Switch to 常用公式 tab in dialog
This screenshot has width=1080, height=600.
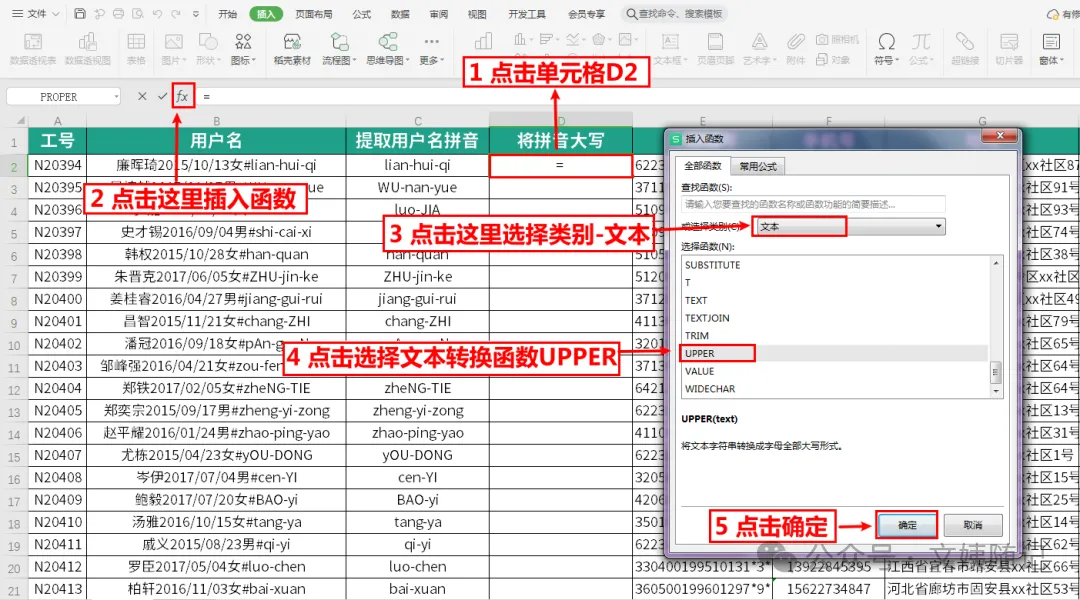click(758, 166)
